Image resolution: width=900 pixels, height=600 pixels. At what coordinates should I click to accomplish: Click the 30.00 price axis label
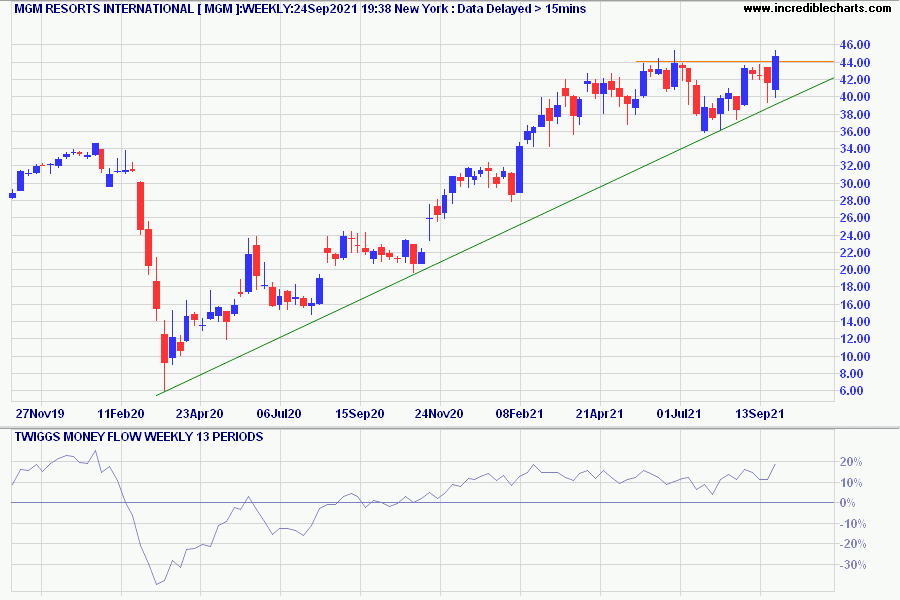(x=855, y=183)
